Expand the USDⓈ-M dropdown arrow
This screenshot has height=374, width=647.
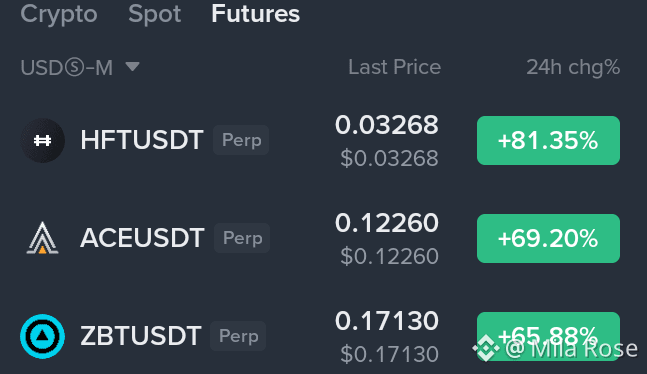132,66
